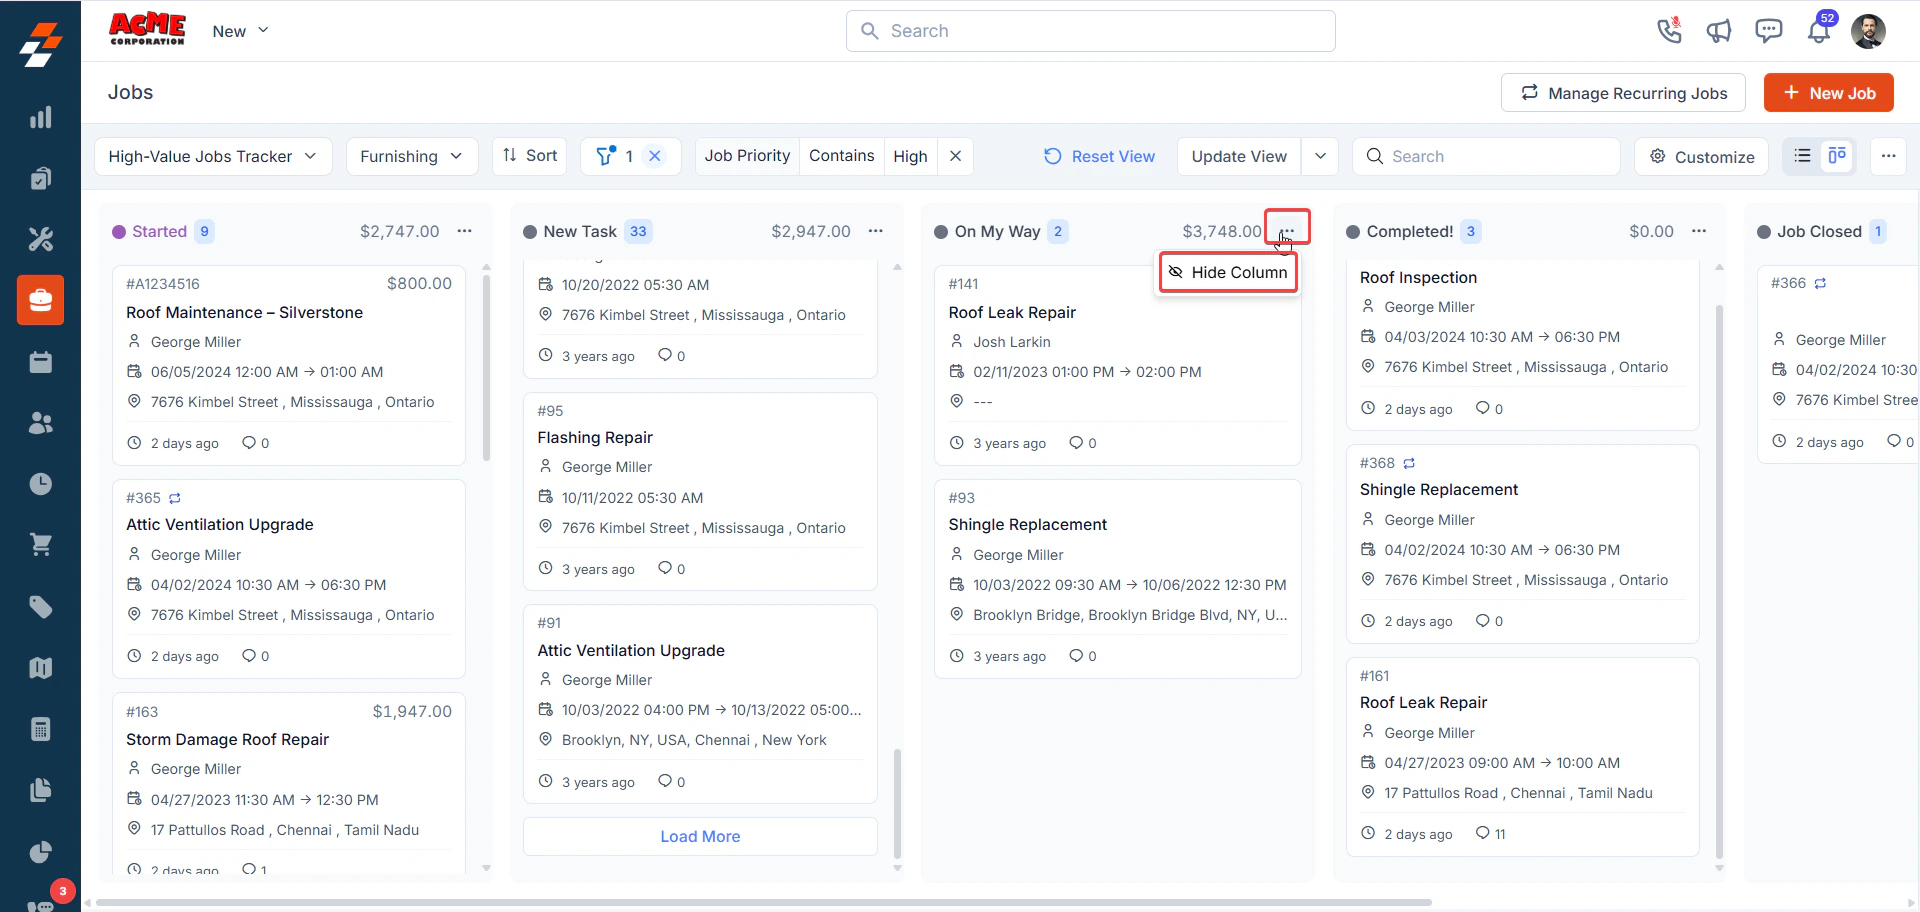Open the clock timesheet sidebar icon

[x=40, y=484]
